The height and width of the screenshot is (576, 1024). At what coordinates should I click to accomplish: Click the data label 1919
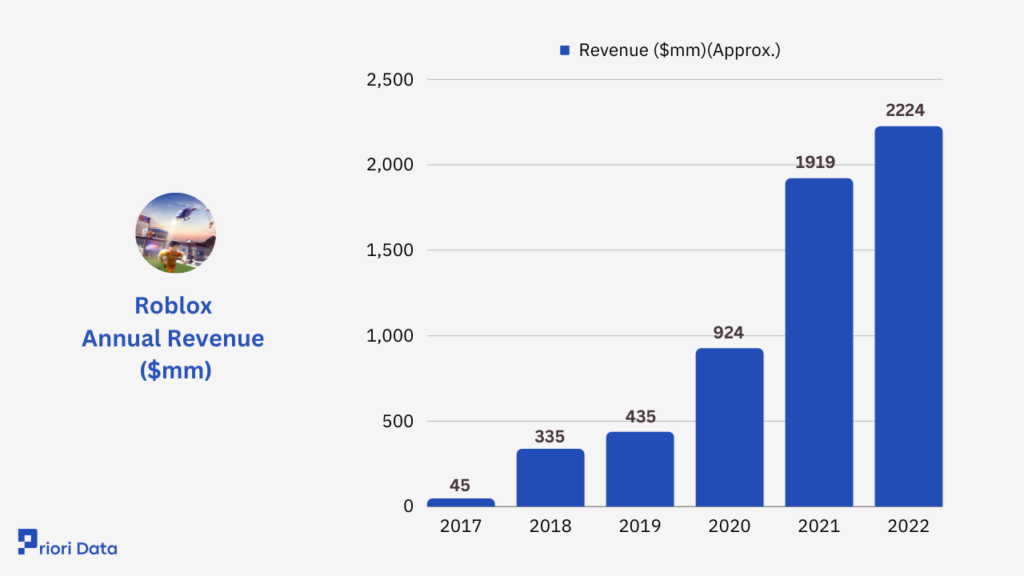[815, 162]
